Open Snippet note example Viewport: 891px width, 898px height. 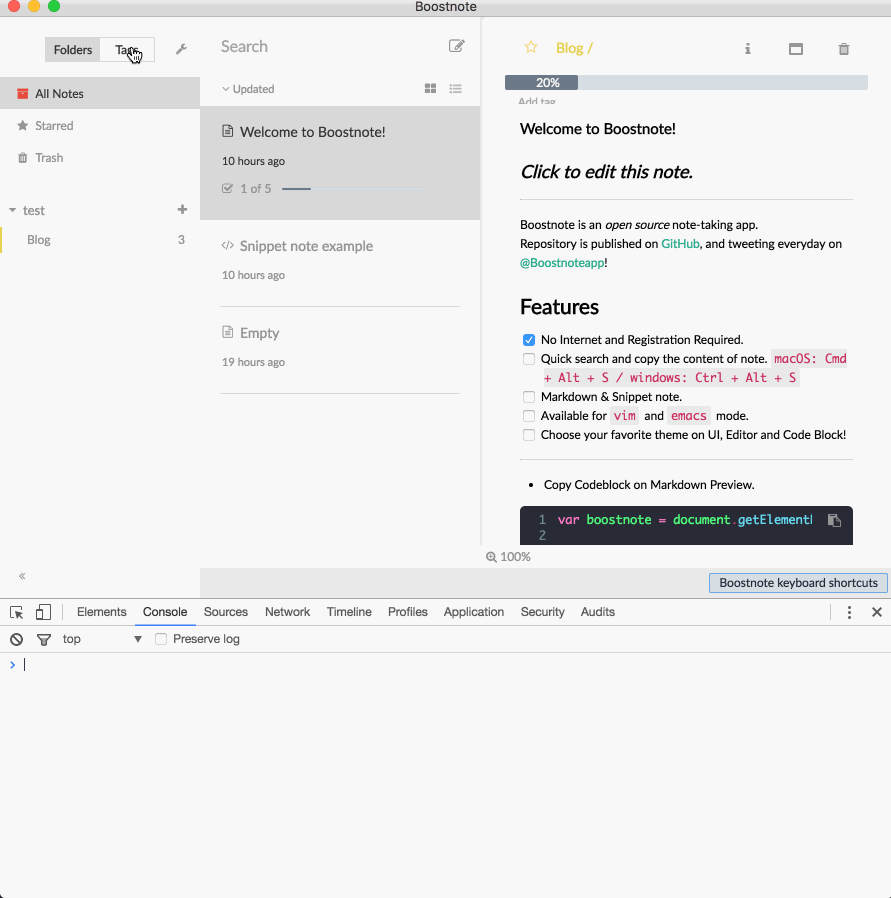coord(340,263)
